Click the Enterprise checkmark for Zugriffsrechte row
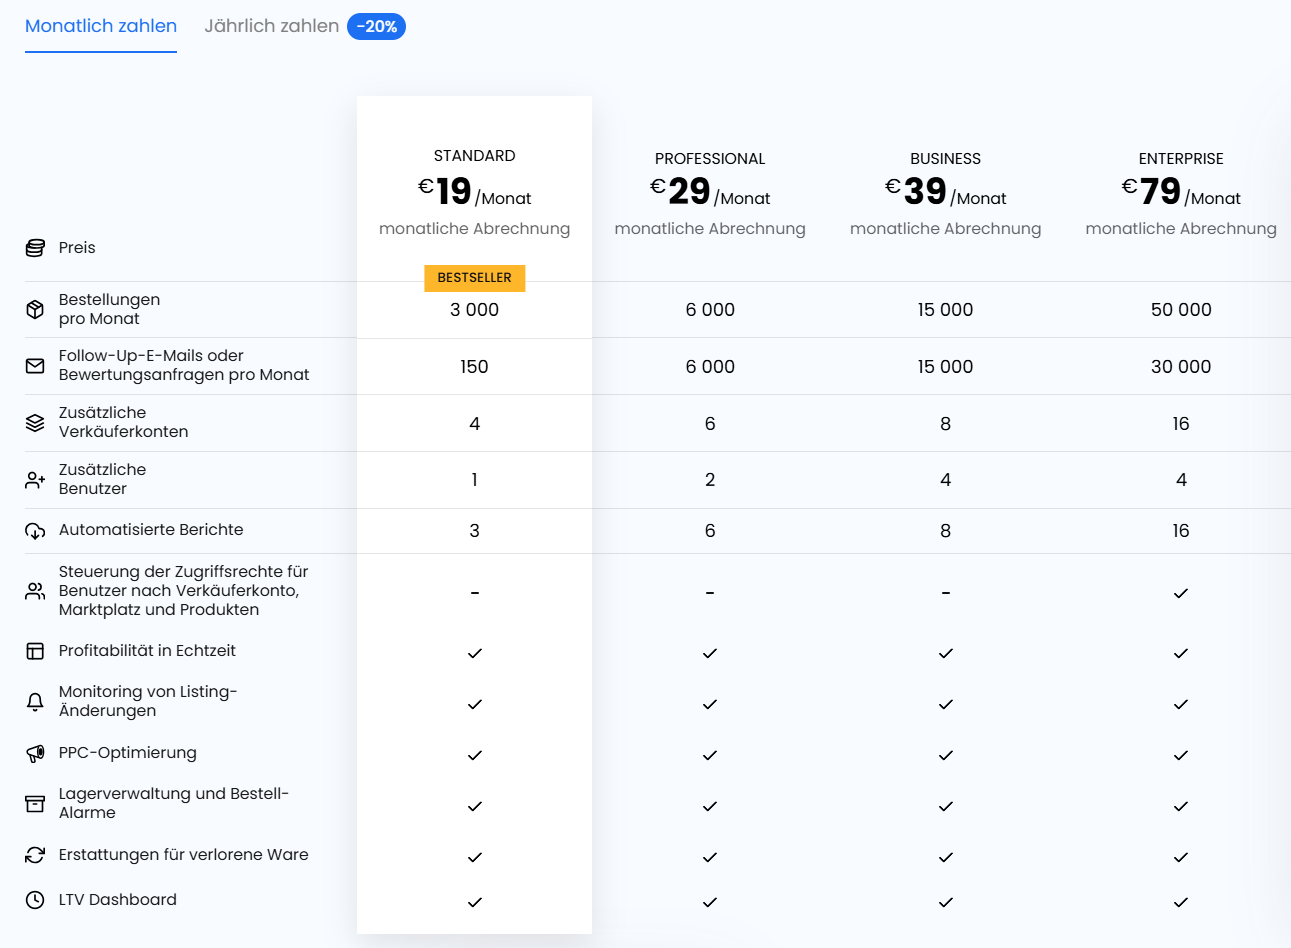Screen dimensions: 1291x948 [1180, 593]
